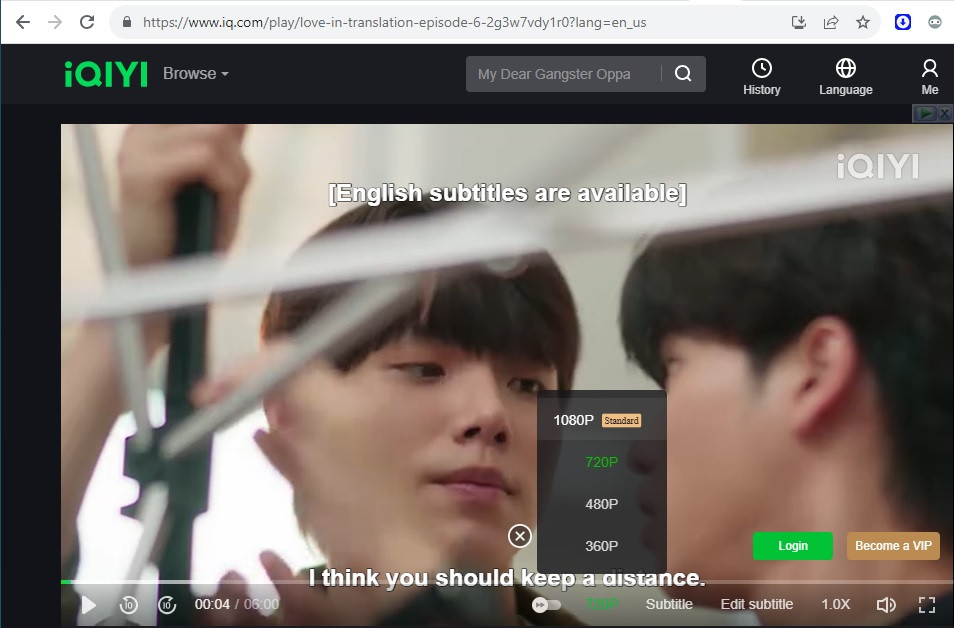Open the Subtitle options
This screenshot has width=954, height=628.
tap(669, 604)
